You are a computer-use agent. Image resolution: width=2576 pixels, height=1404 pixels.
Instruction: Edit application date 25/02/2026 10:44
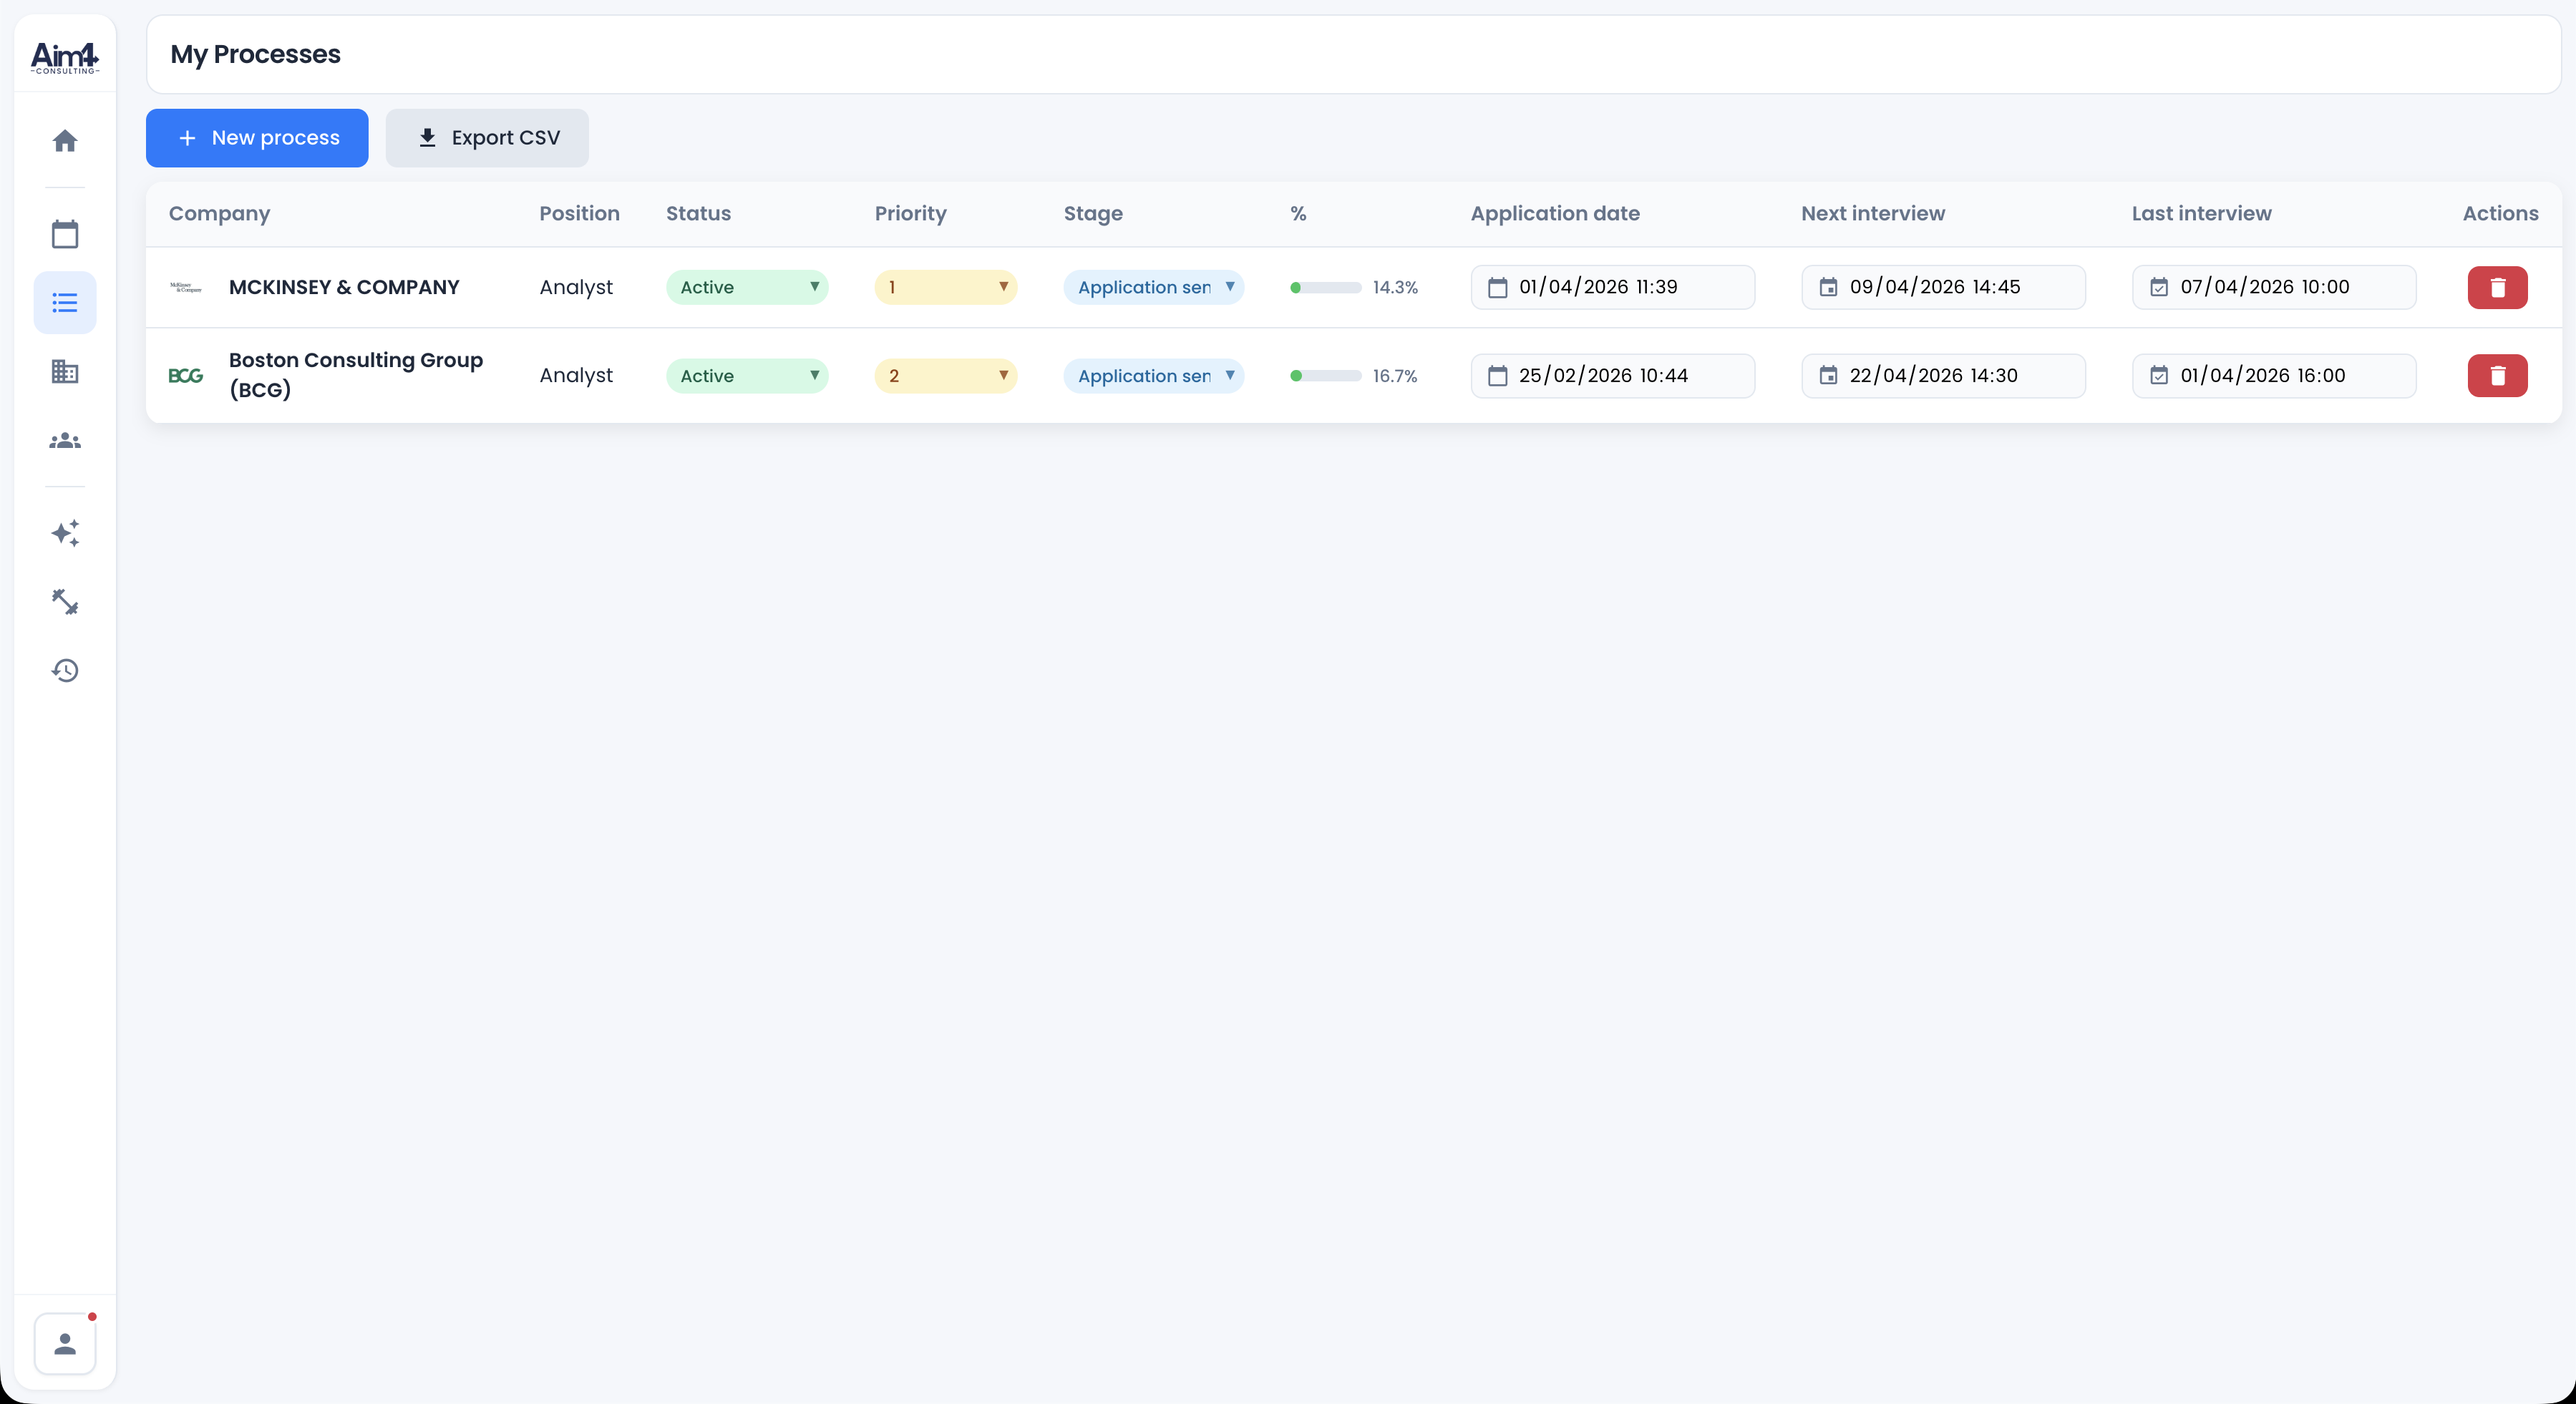(1612, 376)
